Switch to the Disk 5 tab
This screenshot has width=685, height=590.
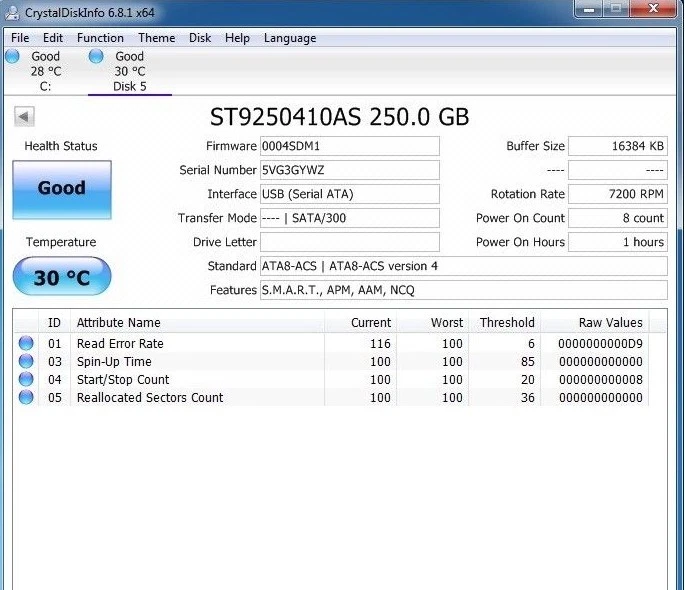click(130, 71)
